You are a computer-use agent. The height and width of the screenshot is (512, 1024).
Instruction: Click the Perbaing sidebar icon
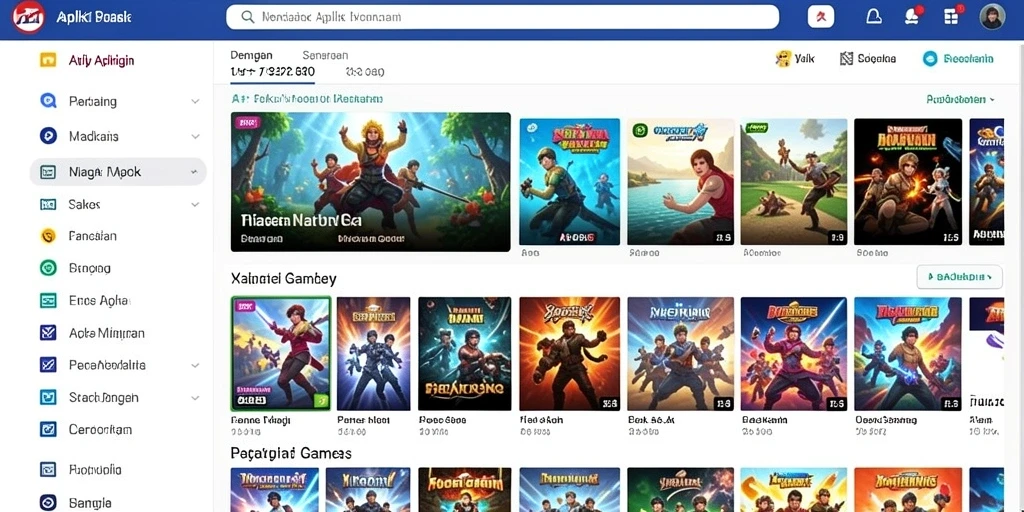pos(48,101)
